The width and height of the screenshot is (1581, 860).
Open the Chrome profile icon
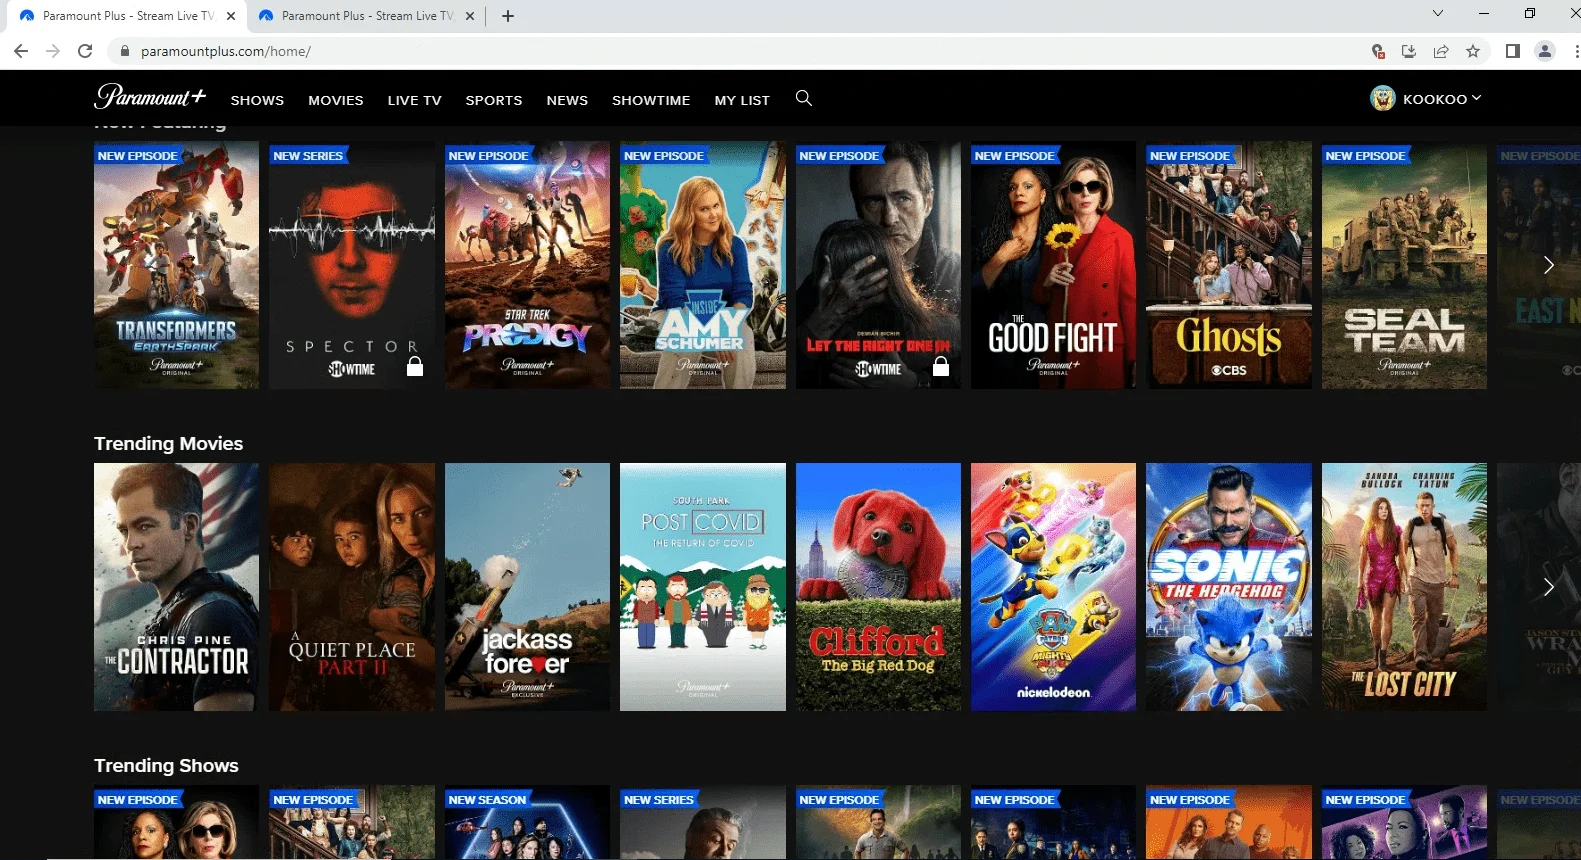click(1545, 51)
